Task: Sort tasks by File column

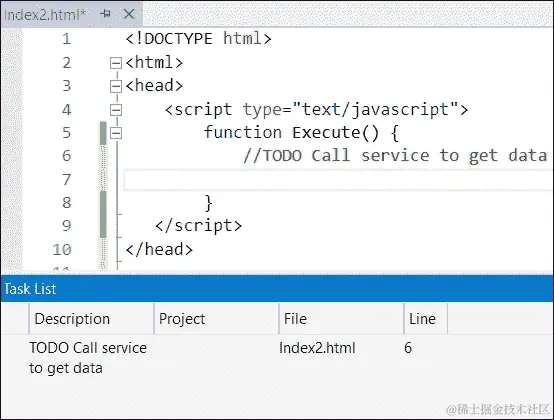Action: click(x=341, y=319)
